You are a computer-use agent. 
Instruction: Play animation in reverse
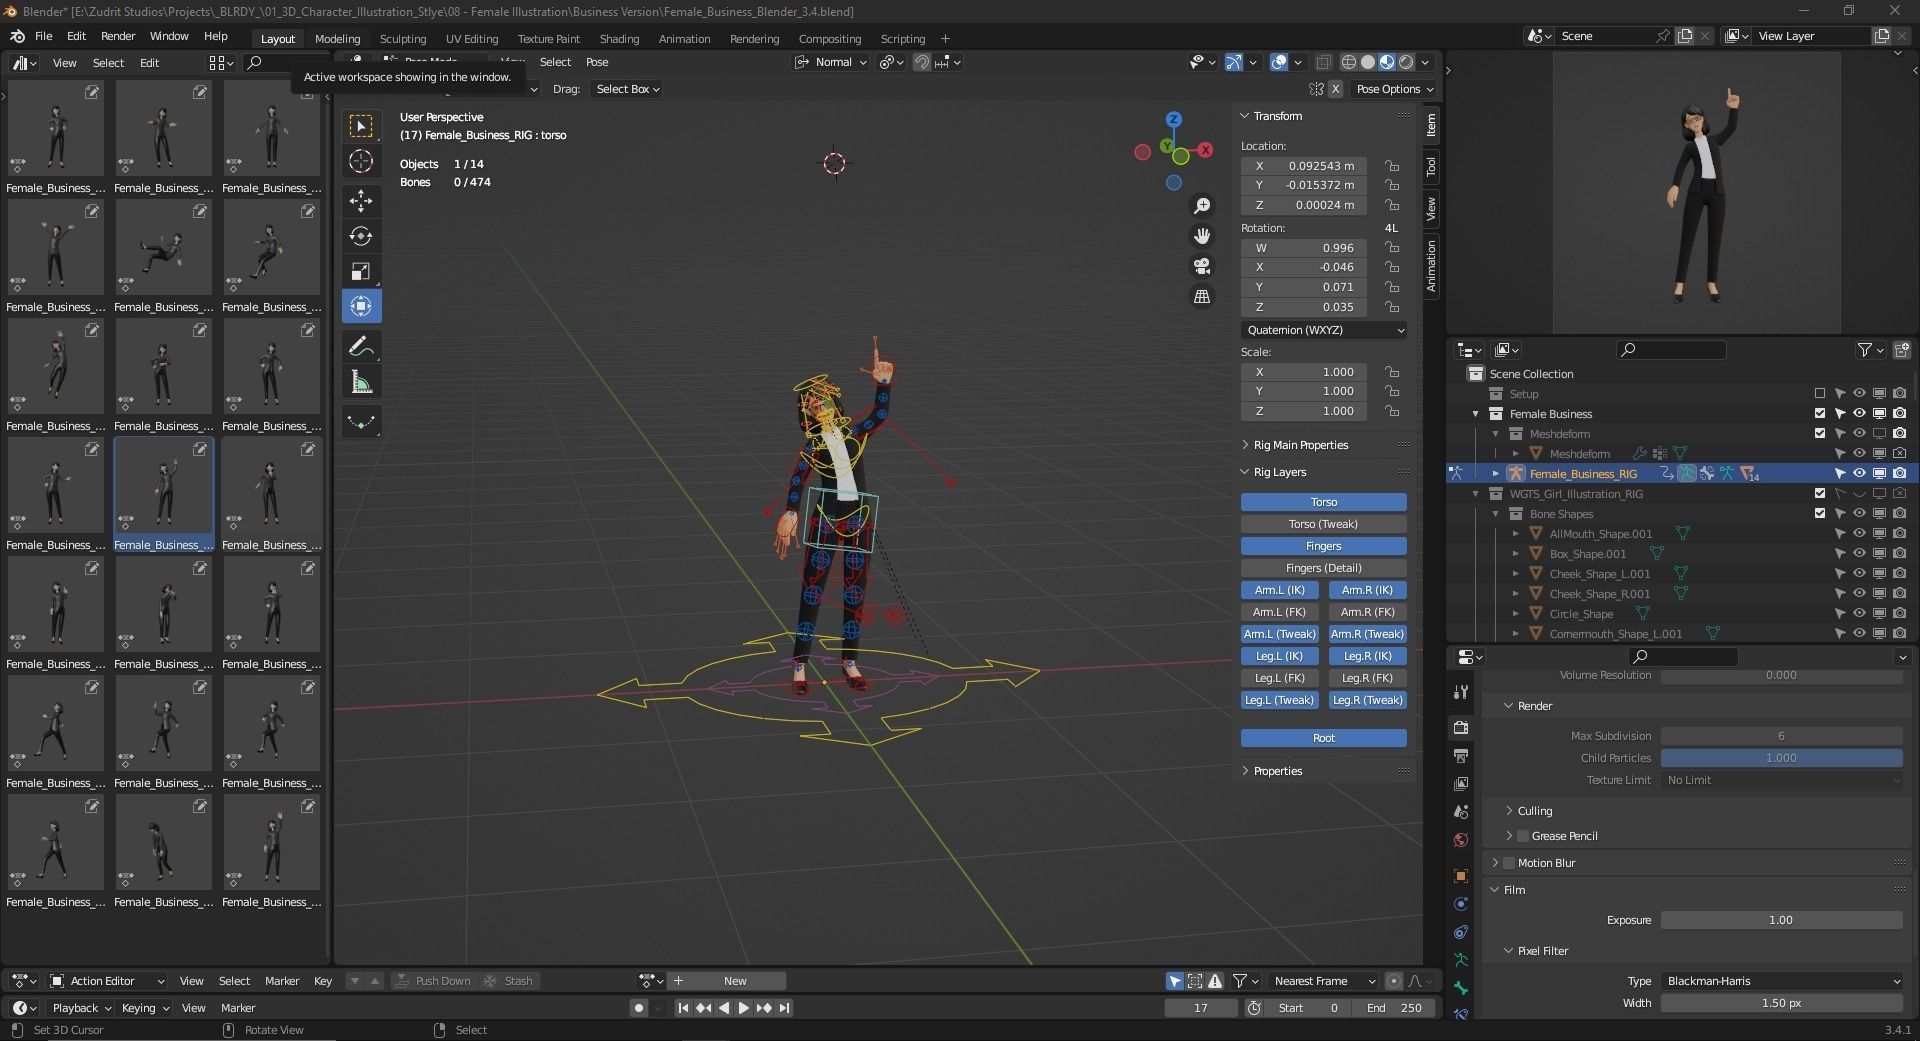(724, 1008)
